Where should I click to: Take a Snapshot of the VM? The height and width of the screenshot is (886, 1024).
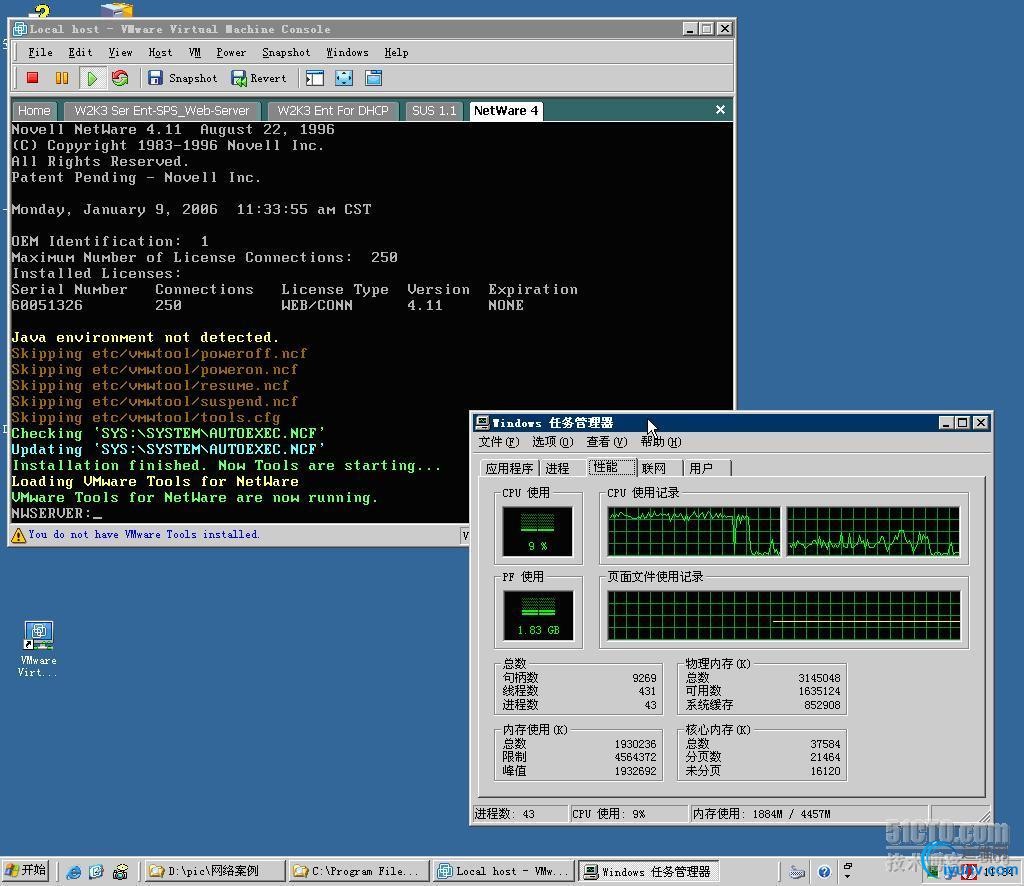tap(182, 78)
